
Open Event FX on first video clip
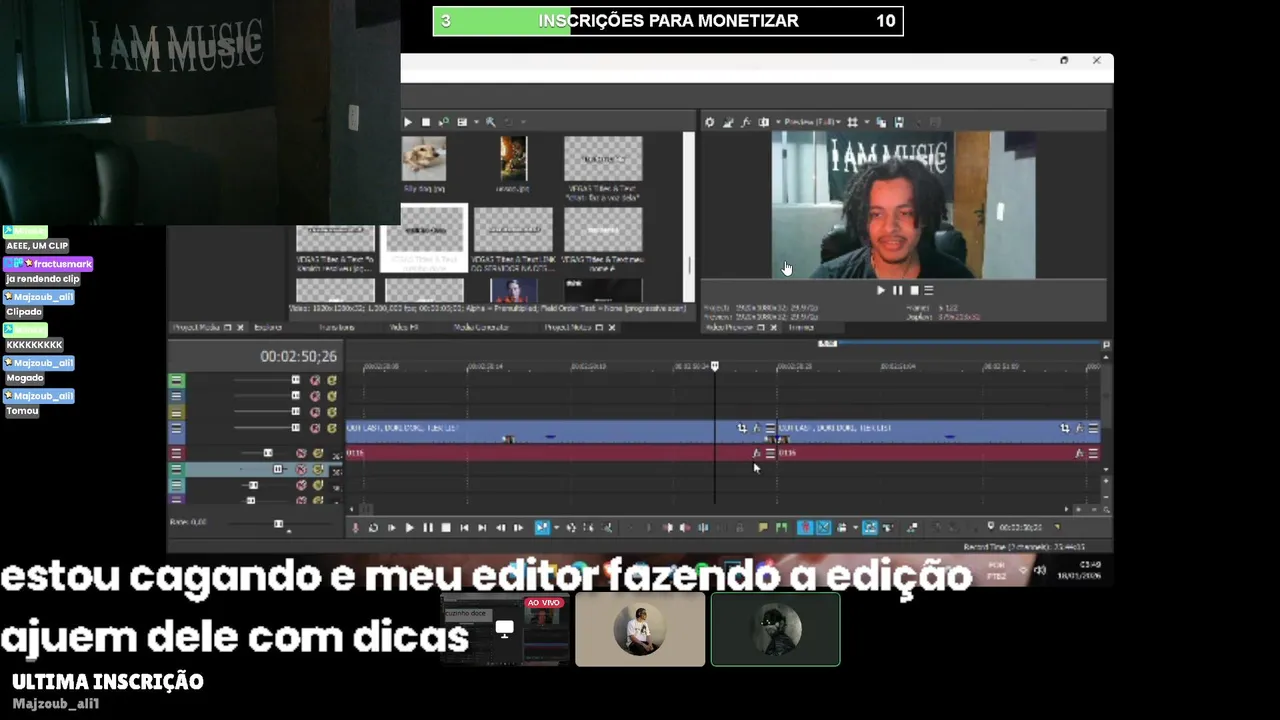point(756,428)
